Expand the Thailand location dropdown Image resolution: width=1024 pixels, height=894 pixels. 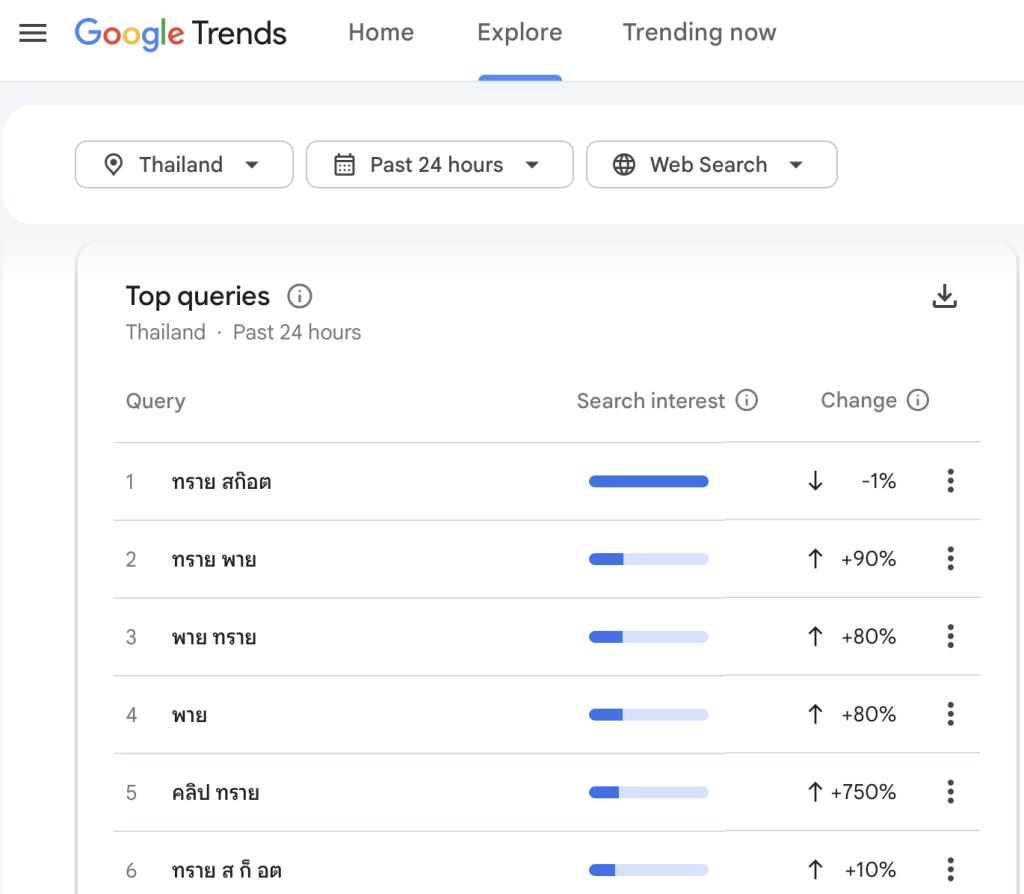click(184, 165)
